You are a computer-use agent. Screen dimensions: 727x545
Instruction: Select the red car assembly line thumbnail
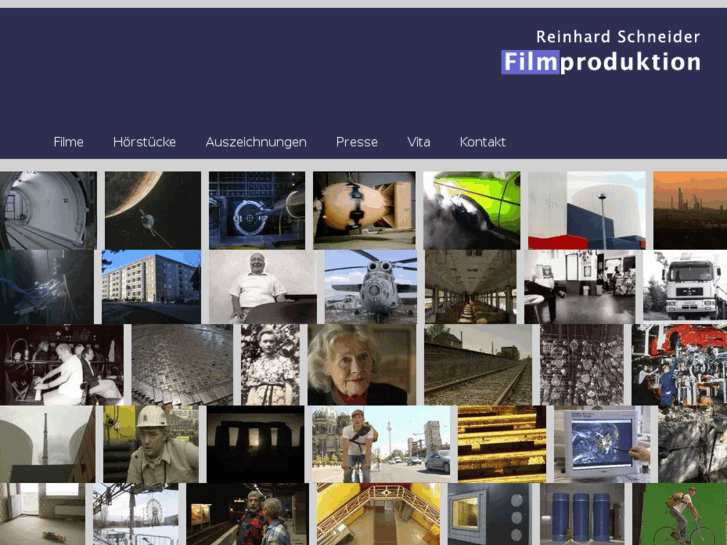(x=679, y=365)
